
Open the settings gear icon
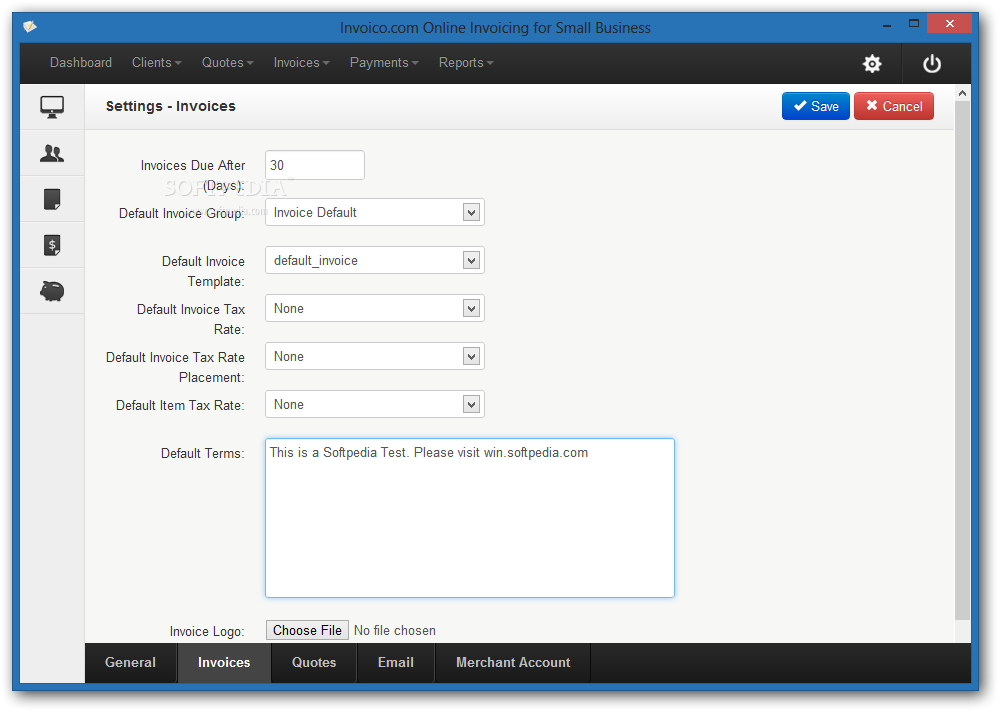[x=872, y=63]
